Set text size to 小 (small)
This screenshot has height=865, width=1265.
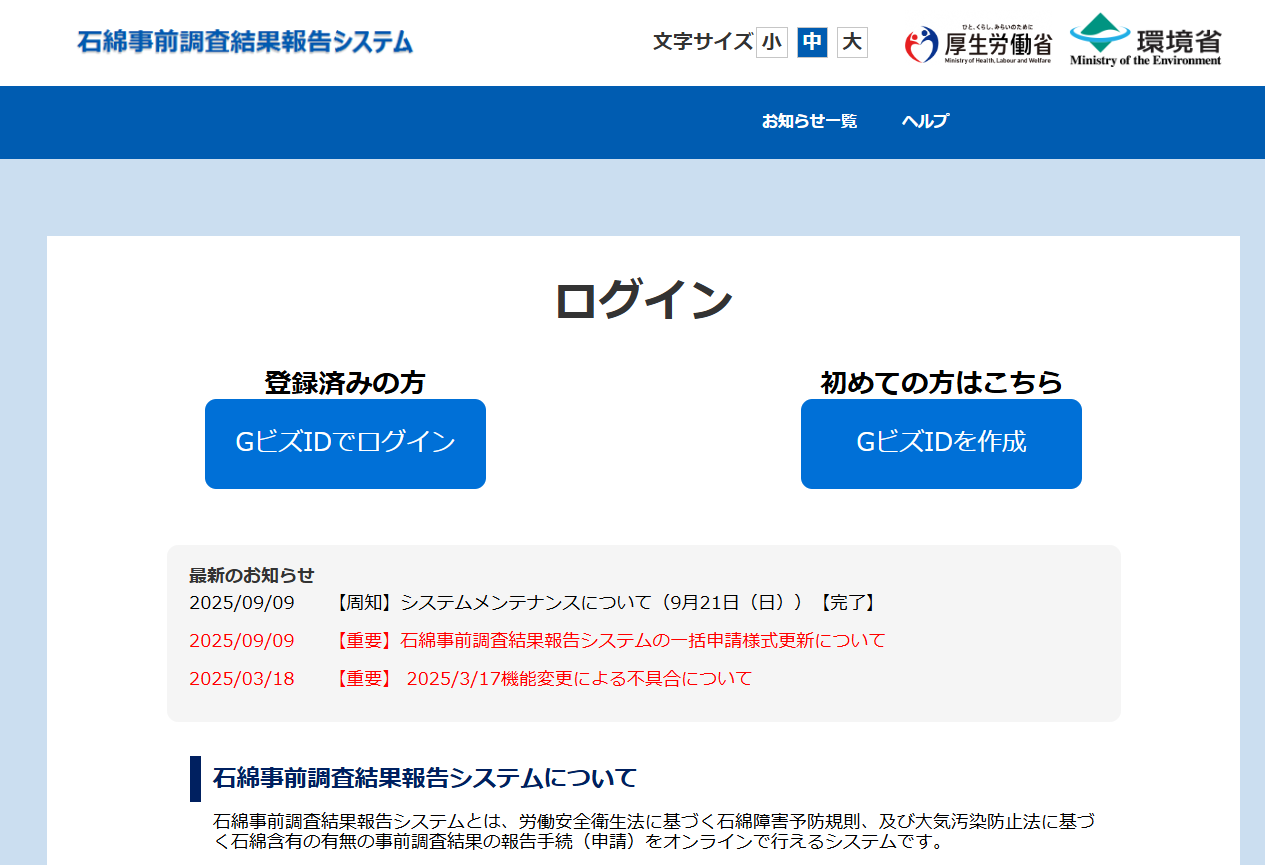[x=771, y=42]
